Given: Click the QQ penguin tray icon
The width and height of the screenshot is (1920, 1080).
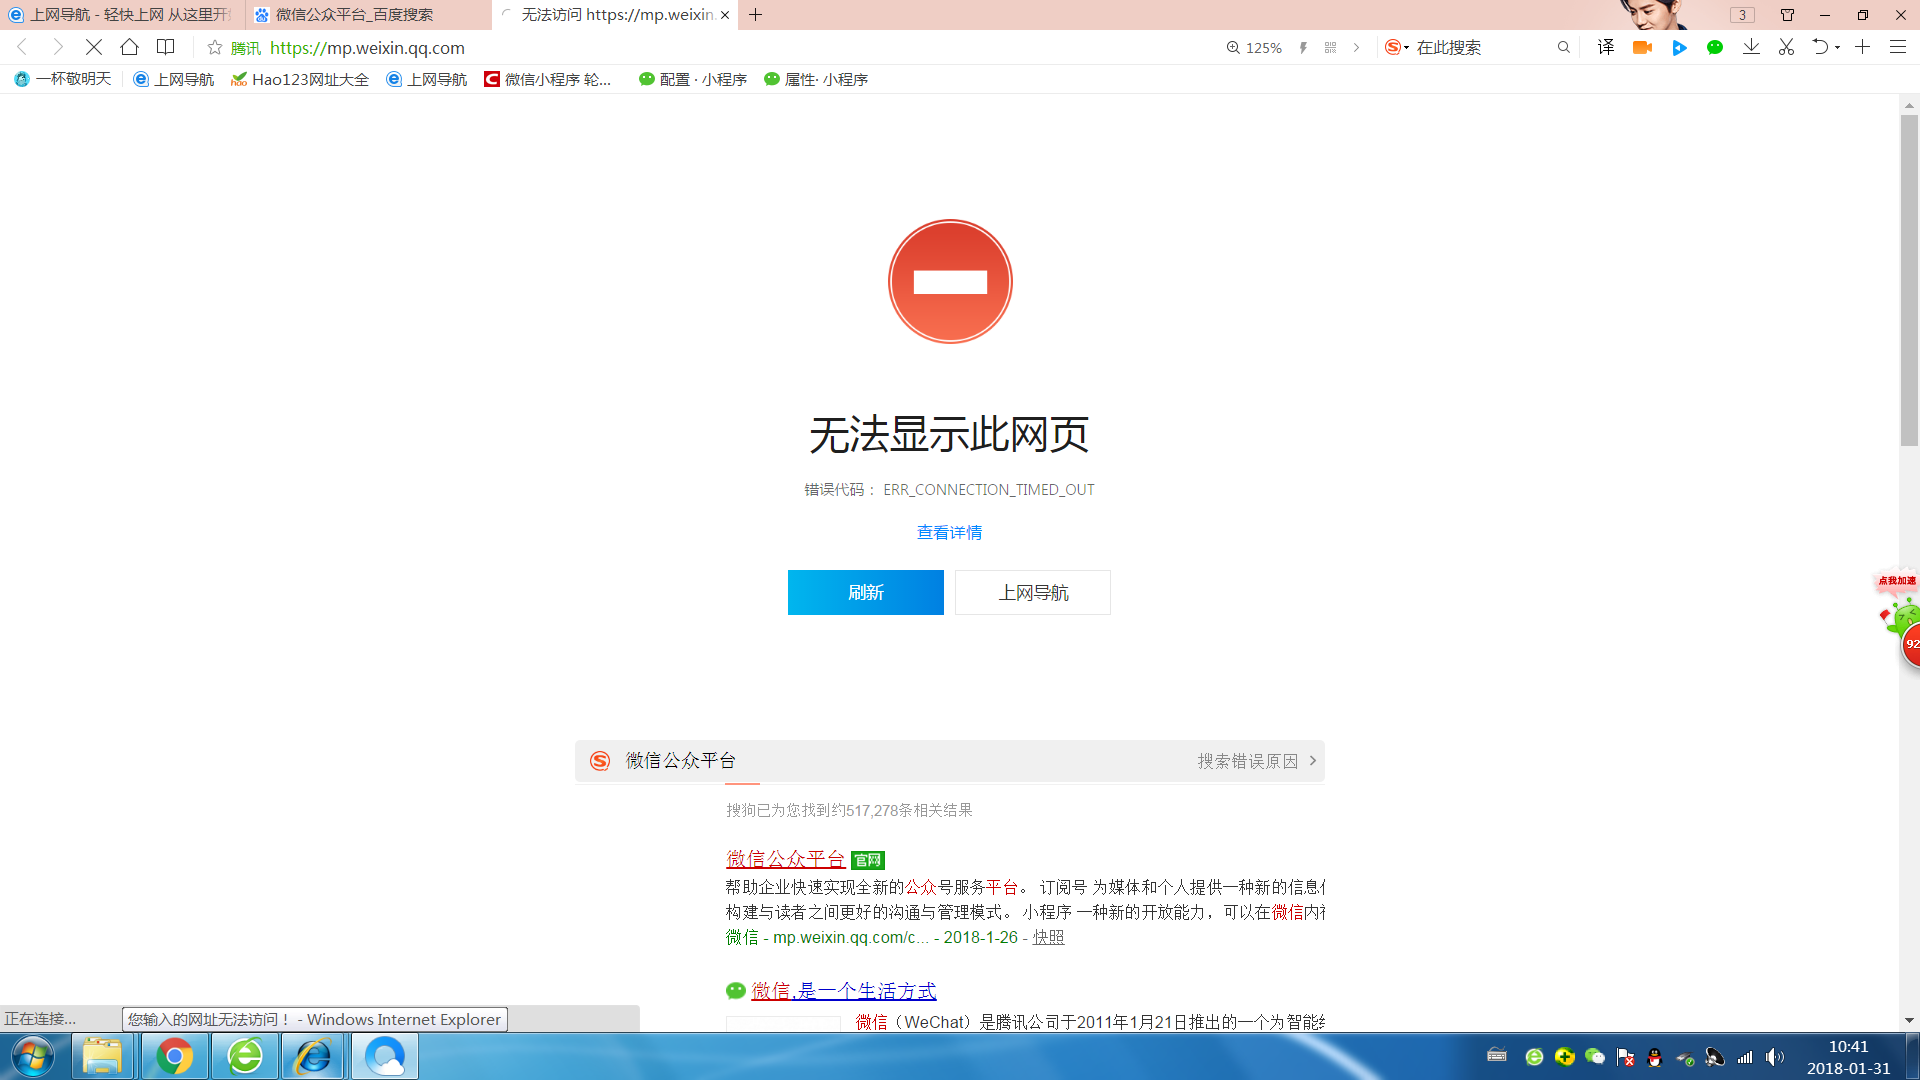Looking at the screenshot, I should 1655,1057.
